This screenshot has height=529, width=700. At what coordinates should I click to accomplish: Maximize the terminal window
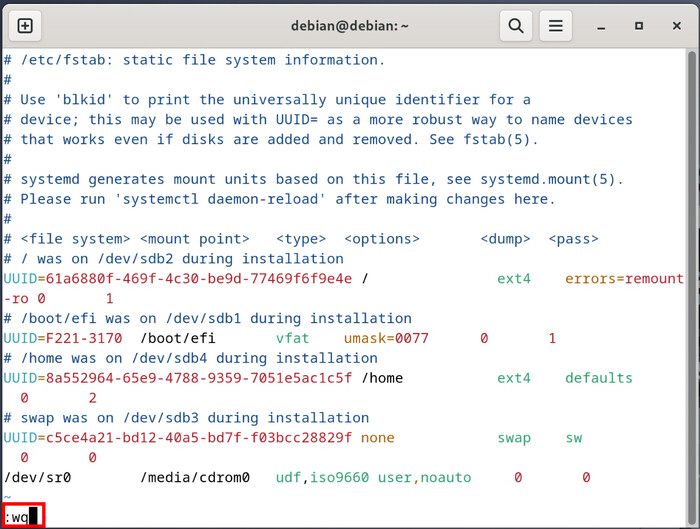click(x=639, y=26)
